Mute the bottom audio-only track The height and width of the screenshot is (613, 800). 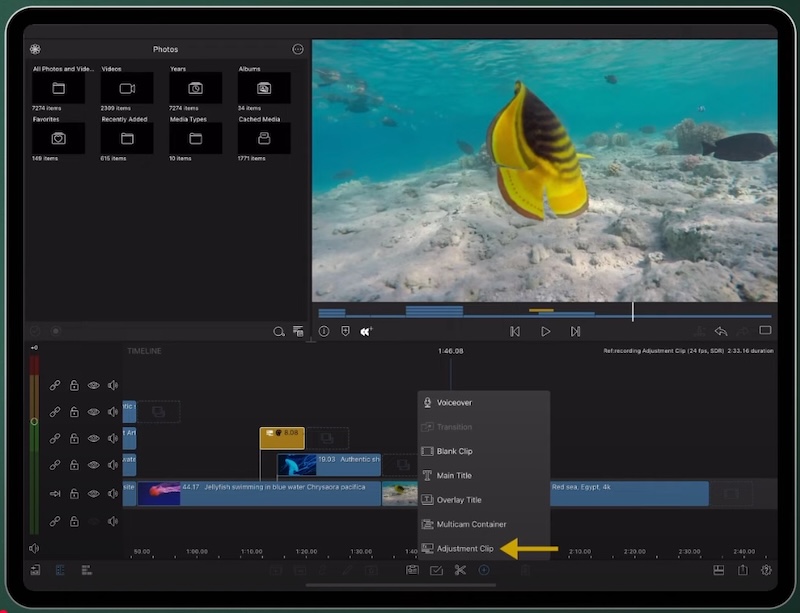tap(113, 521)
